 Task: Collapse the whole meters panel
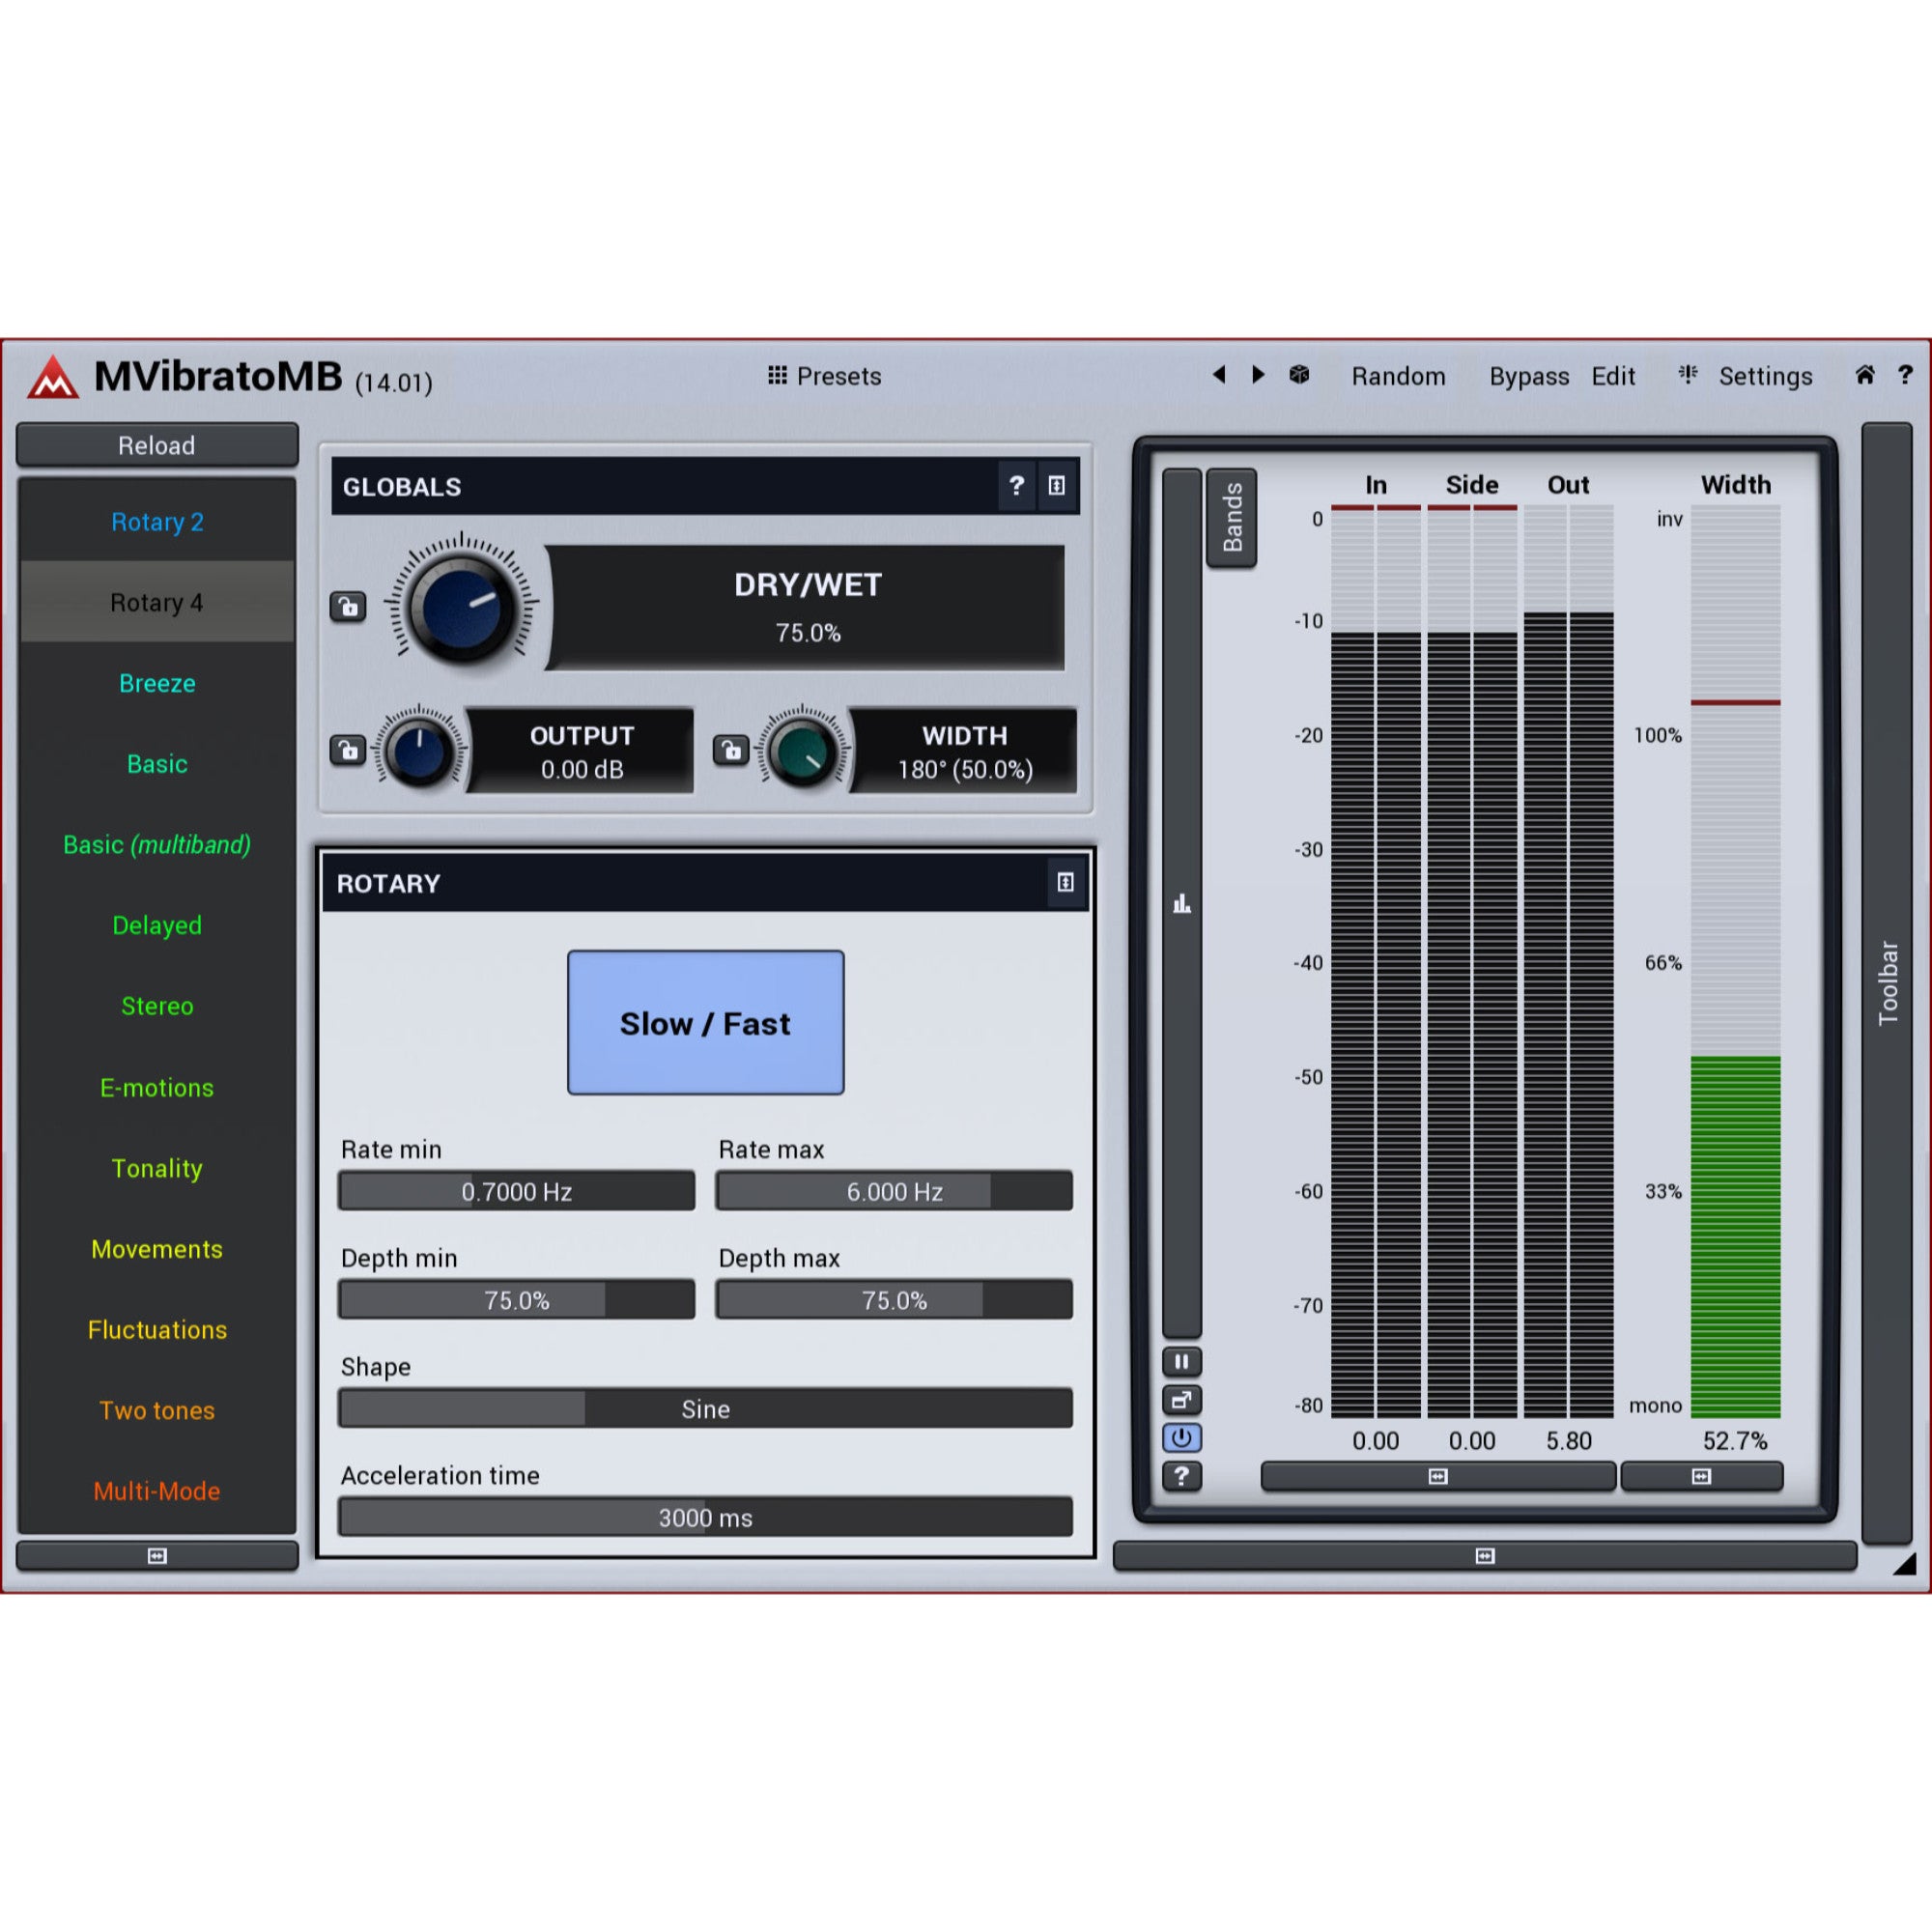tap(1485, 1555)
